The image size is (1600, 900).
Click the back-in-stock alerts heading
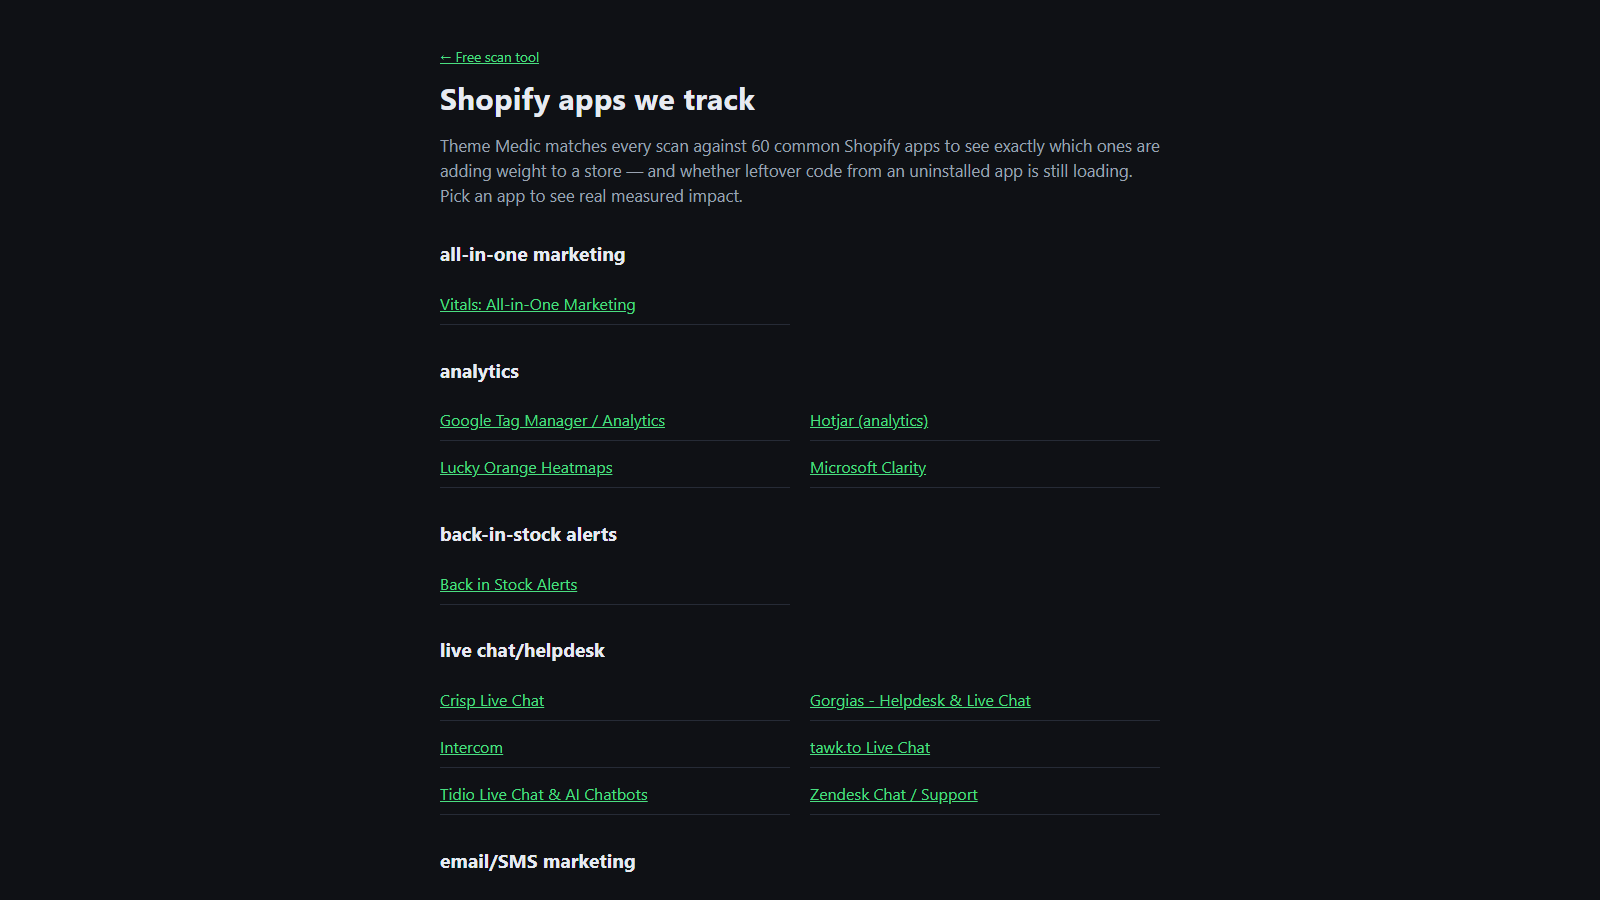528,535
